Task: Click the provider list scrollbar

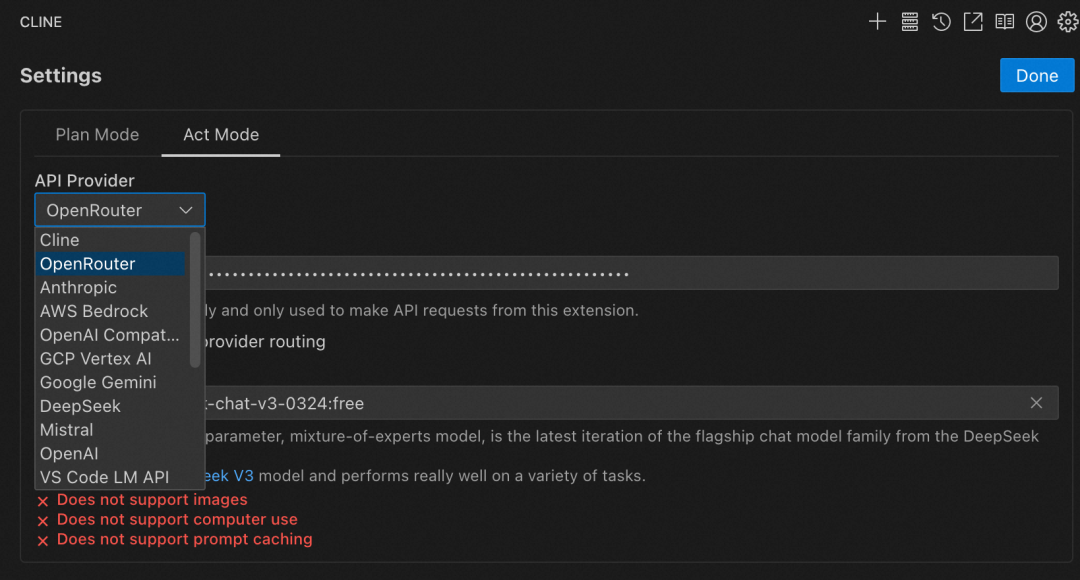Action: pos(195,300)
